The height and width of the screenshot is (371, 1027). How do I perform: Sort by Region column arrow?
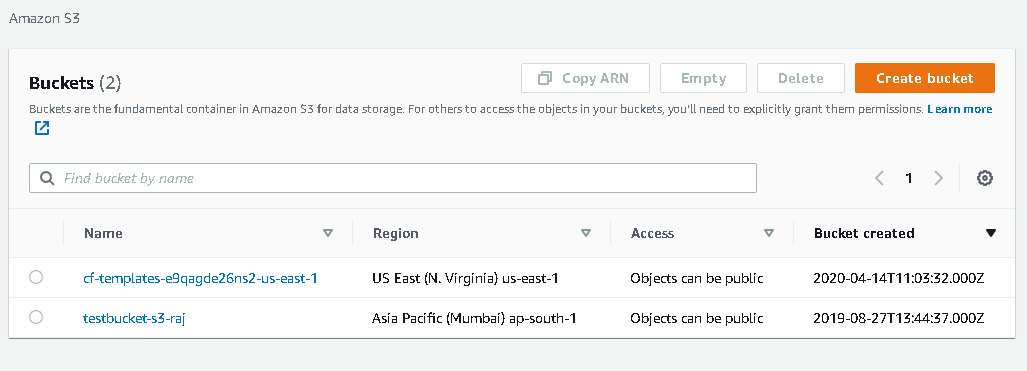(x=586, y=233)
